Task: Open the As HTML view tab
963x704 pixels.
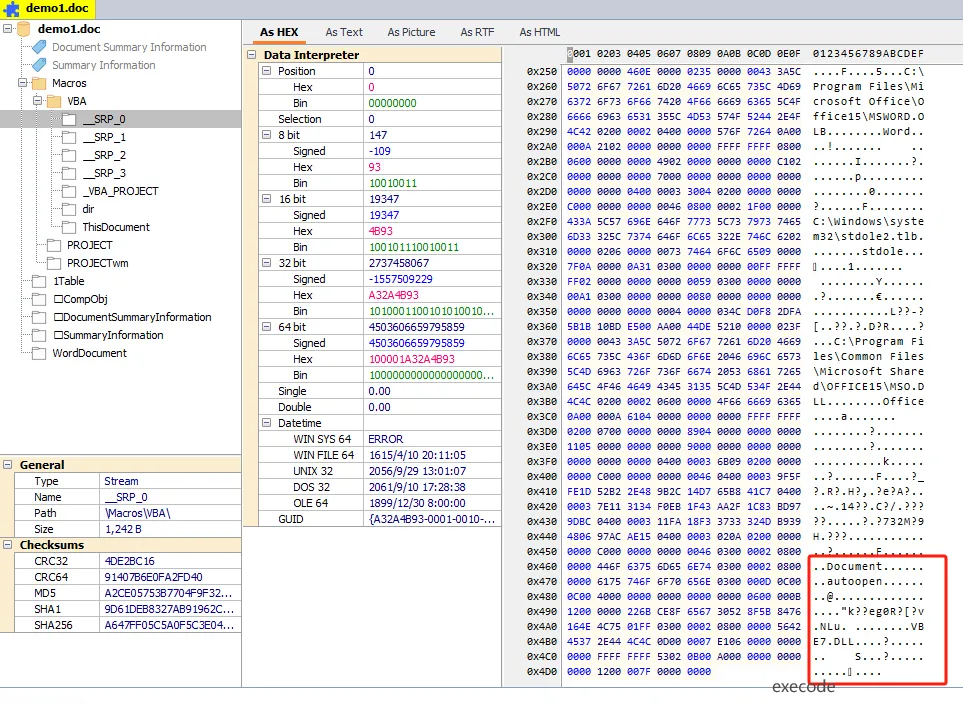Action: pyautogui.click(x=539, y=32)
